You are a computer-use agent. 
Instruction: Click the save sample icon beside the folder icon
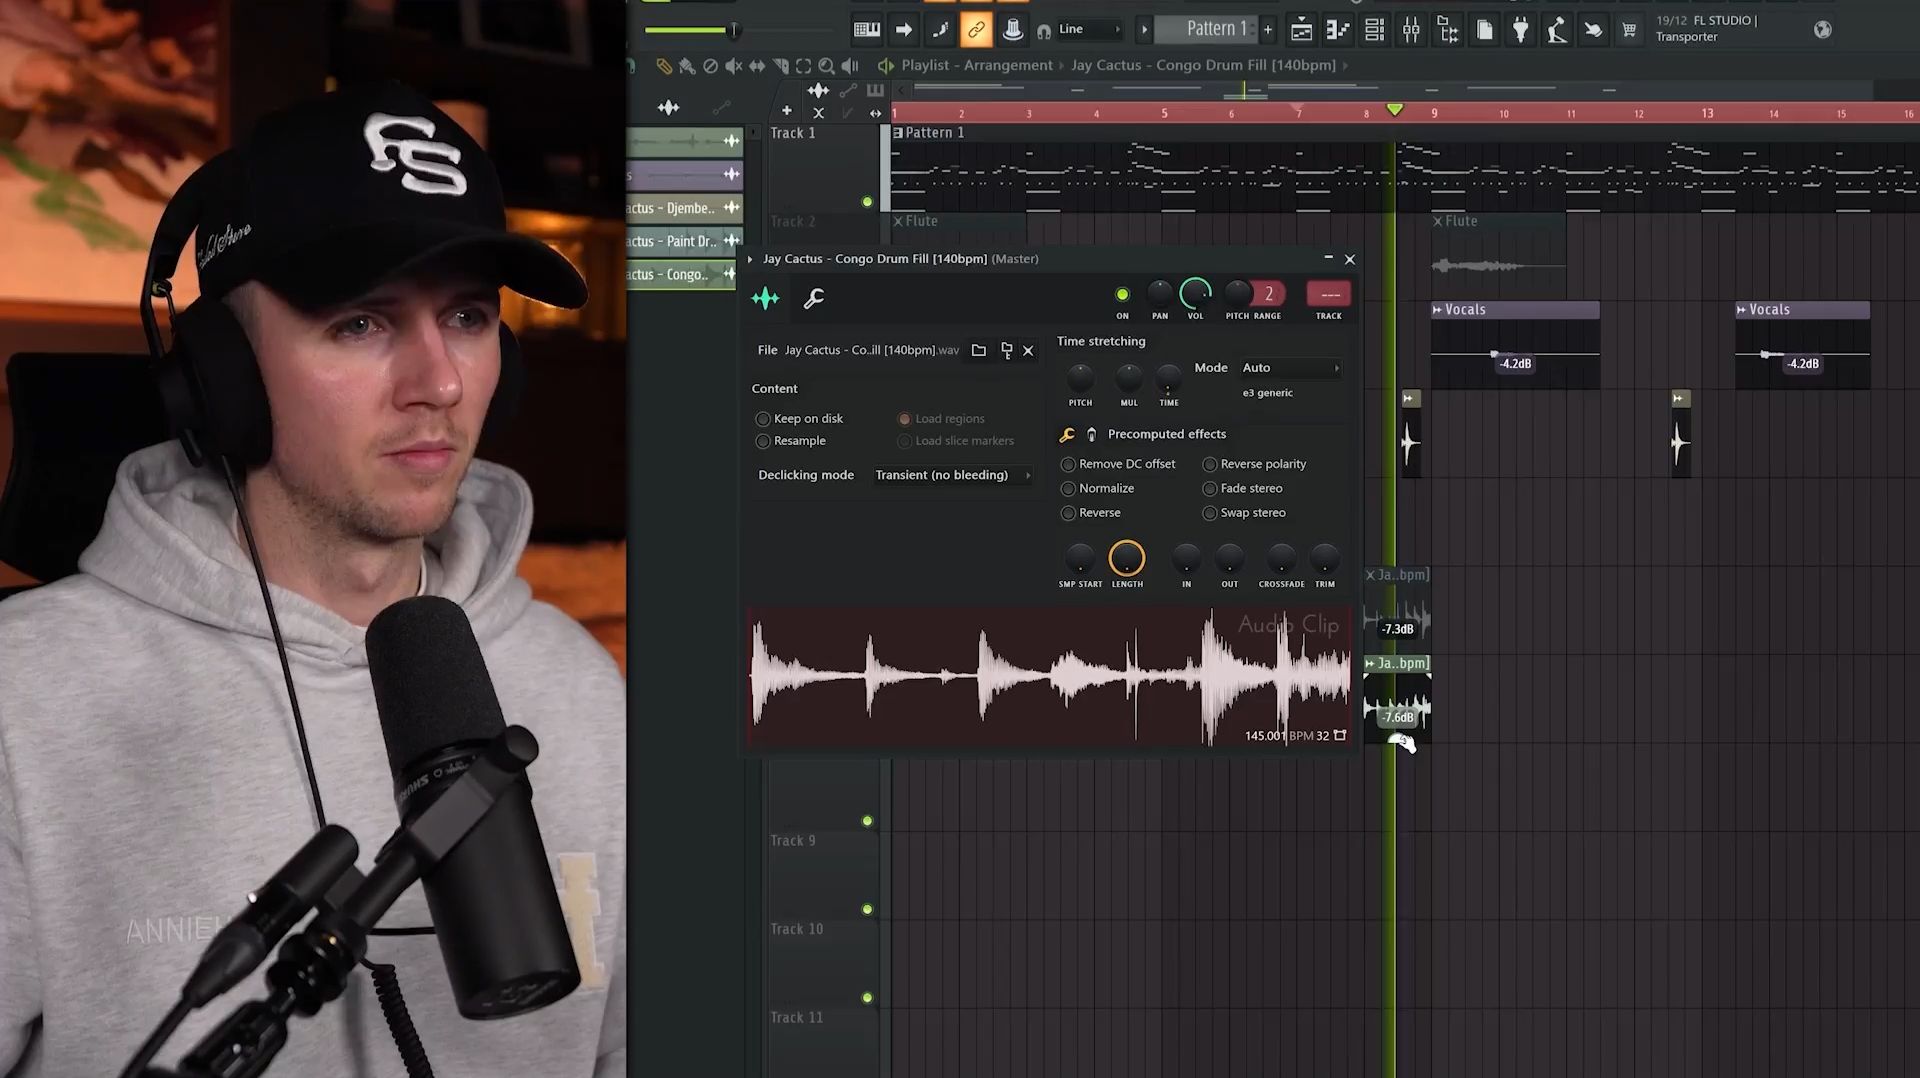click(x=1006, y=350)
